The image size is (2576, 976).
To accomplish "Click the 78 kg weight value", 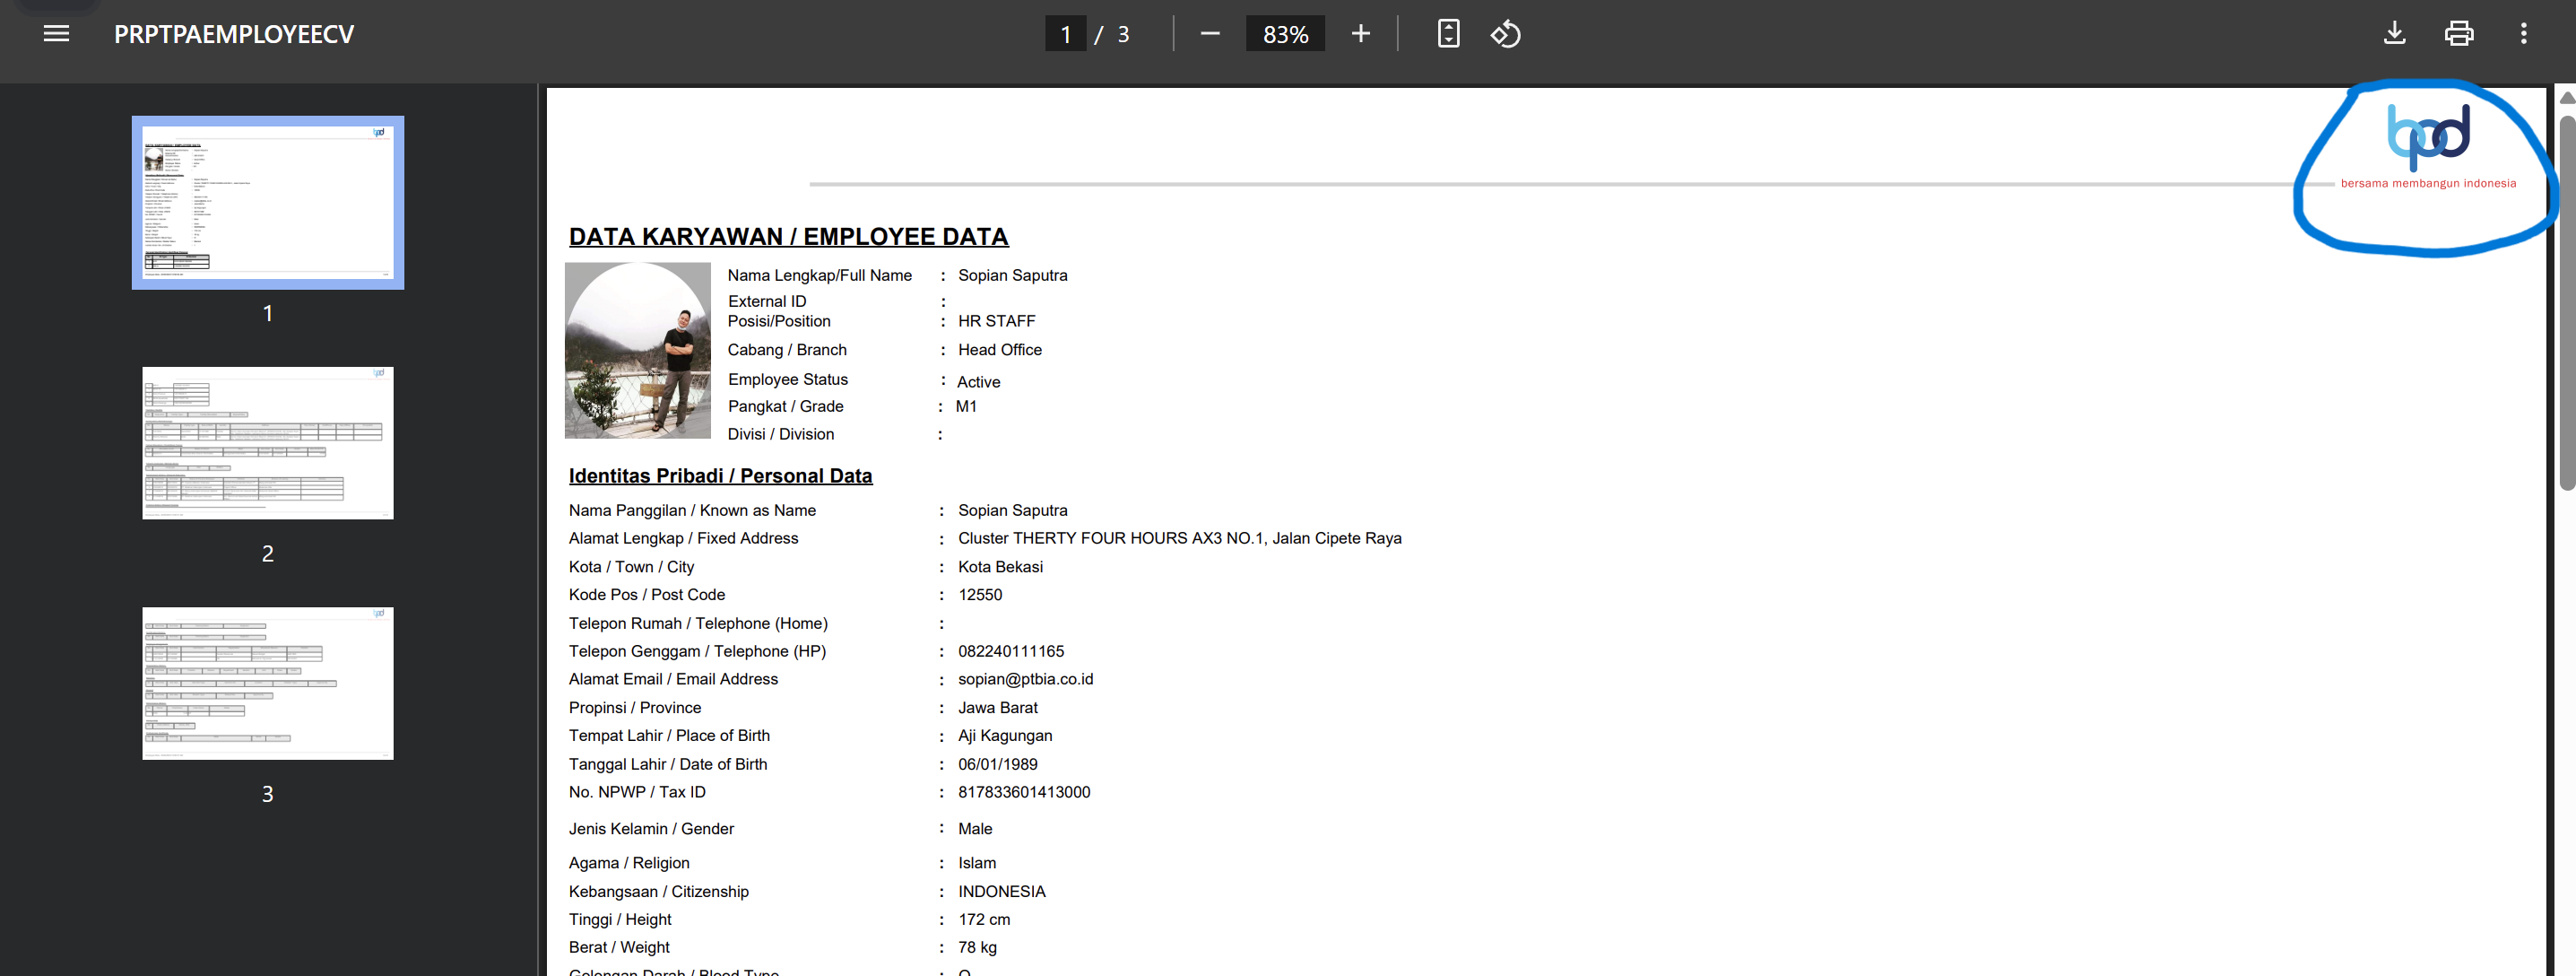I will [x=977, y=948].
